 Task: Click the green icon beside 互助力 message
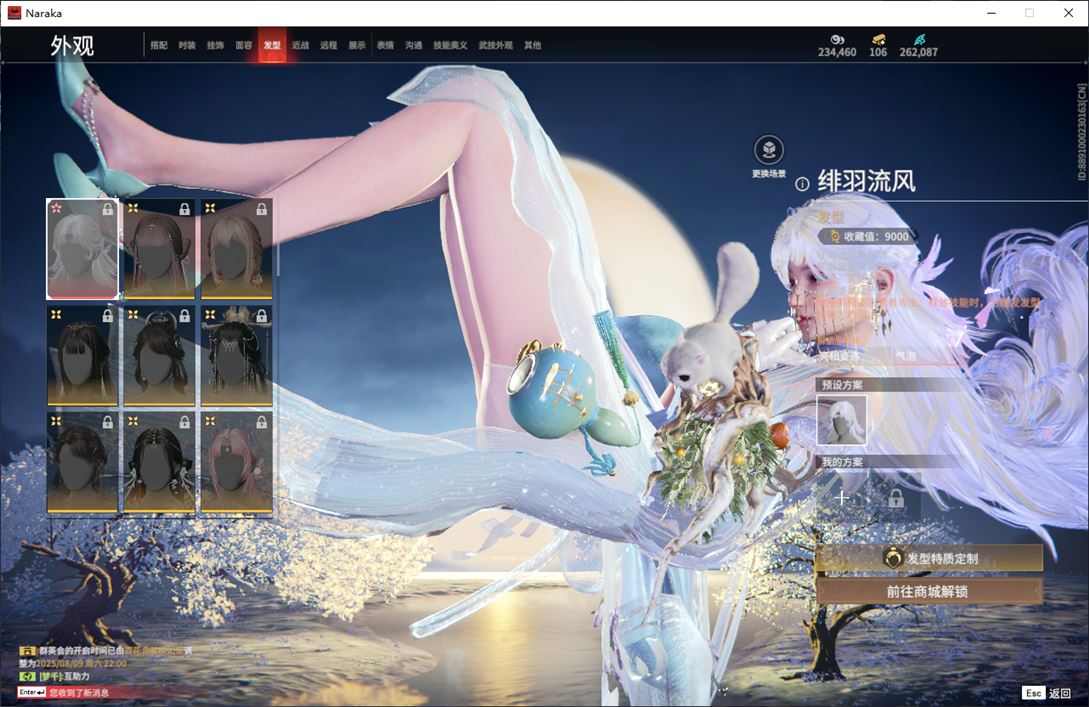coord(27,676)
